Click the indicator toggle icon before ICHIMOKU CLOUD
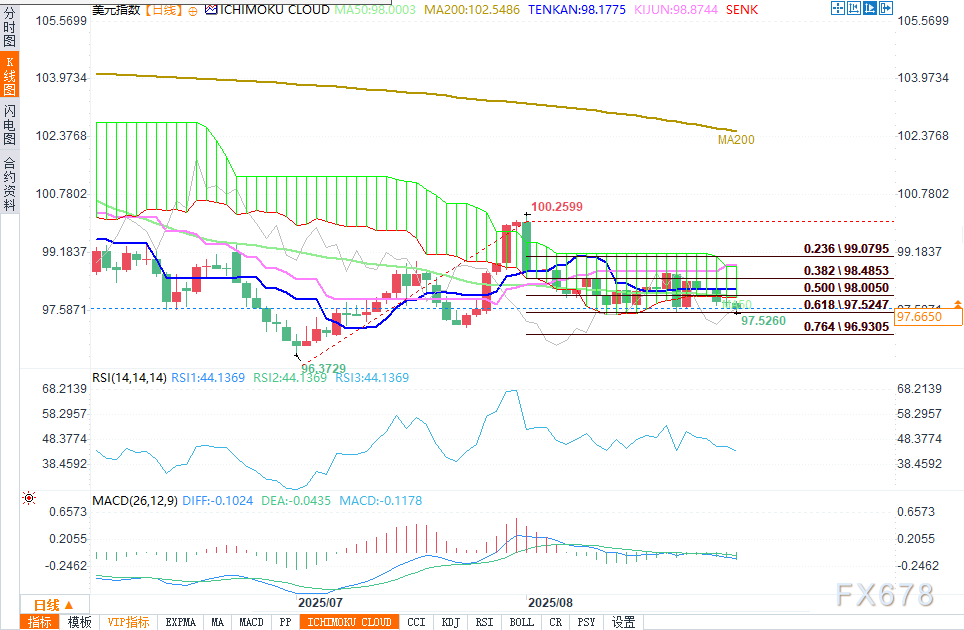The width and height of the screenshot is (964, 630). coord(209,8)
